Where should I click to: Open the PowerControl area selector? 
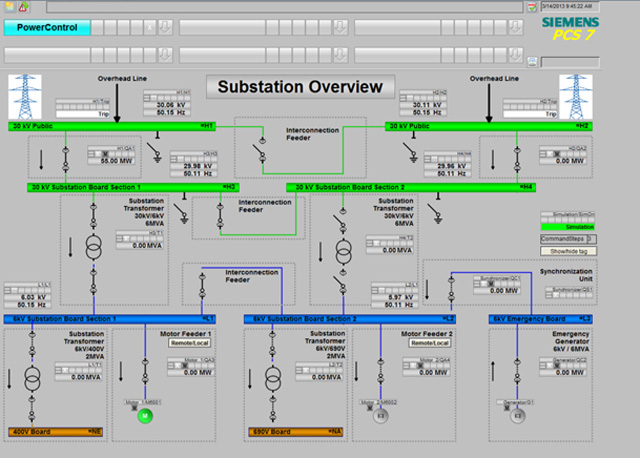pos(45,28)
